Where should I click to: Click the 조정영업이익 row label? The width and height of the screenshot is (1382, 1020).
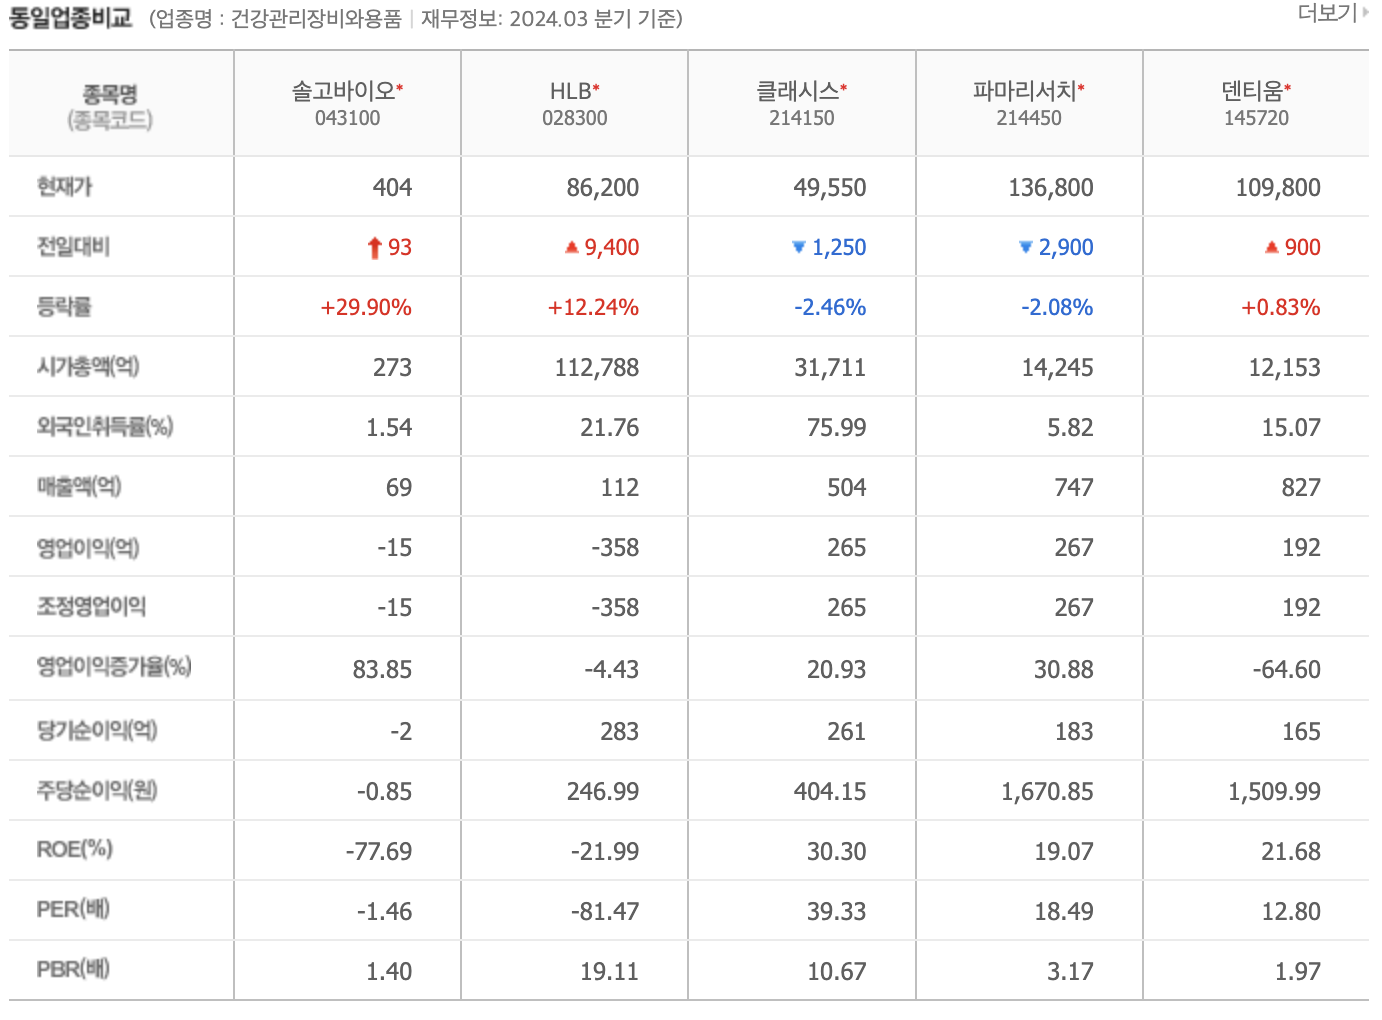tap(91, 607)
